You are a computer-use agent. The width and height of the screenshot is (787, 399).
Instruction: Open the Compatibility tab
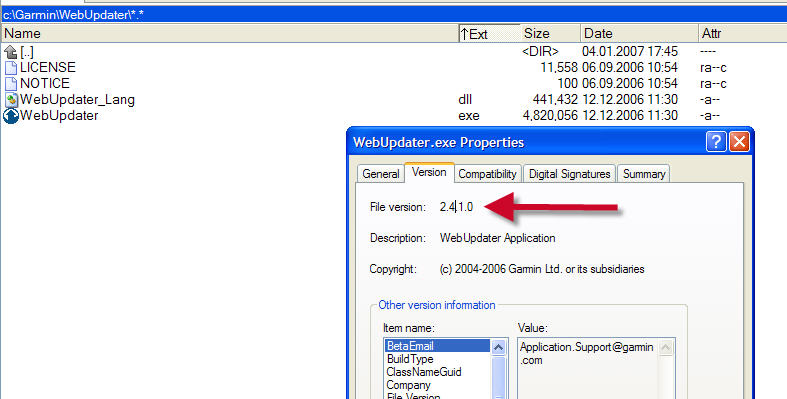click(487, 174)
